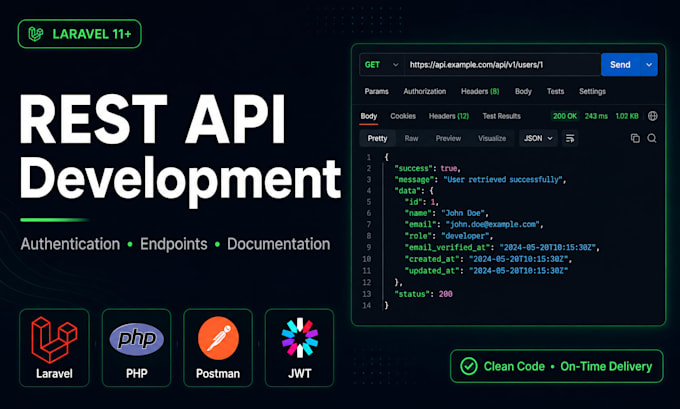Click the "id": 1 line
The width and height of the screenshot is (680, 409).
pyautogui.click(x=421, y=202)
